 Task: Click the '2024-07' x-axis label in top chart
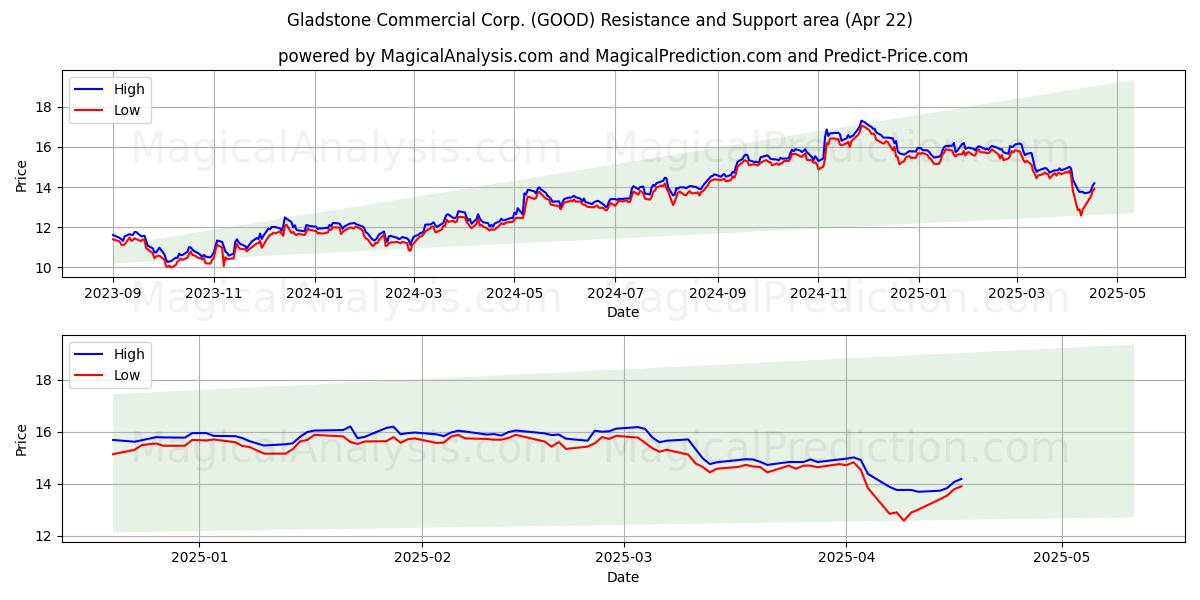pyautogui.click(x=614, y=294)
